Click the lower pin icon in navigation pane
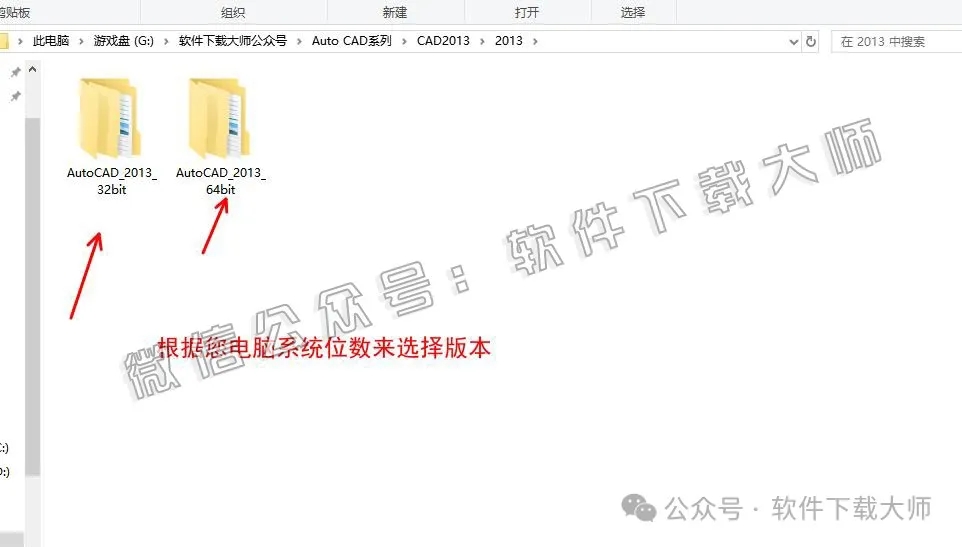Viewport: 962px width, 547px height. 16,96
